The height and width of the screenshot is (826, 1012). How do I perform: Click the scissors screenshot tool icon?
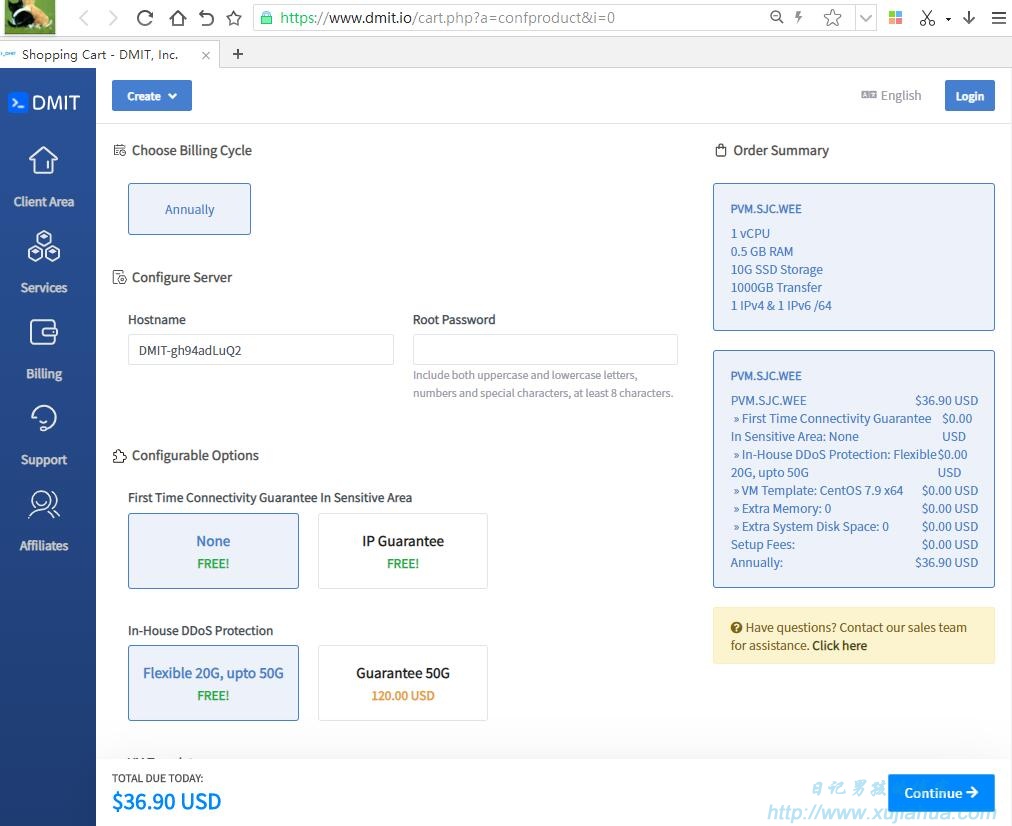(927, 18)
